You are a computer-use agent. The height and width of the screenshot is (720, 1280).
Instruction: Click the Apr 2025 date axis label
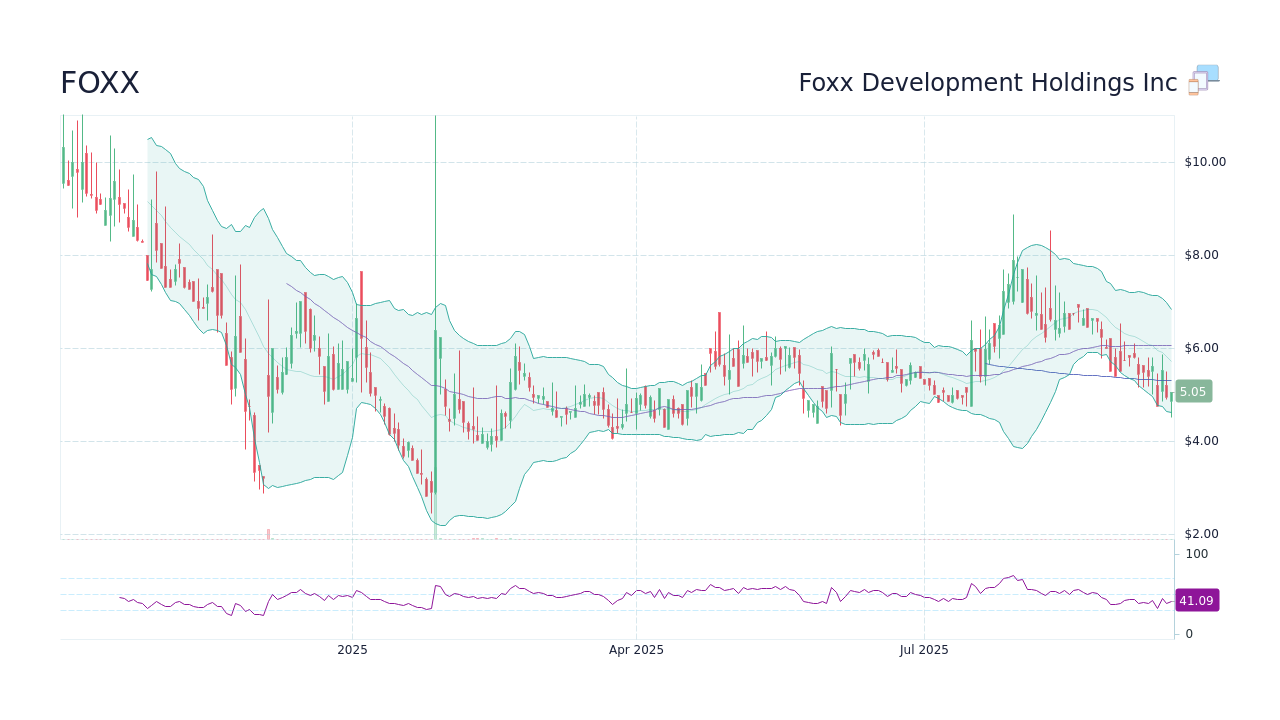(x=636, y=650)
